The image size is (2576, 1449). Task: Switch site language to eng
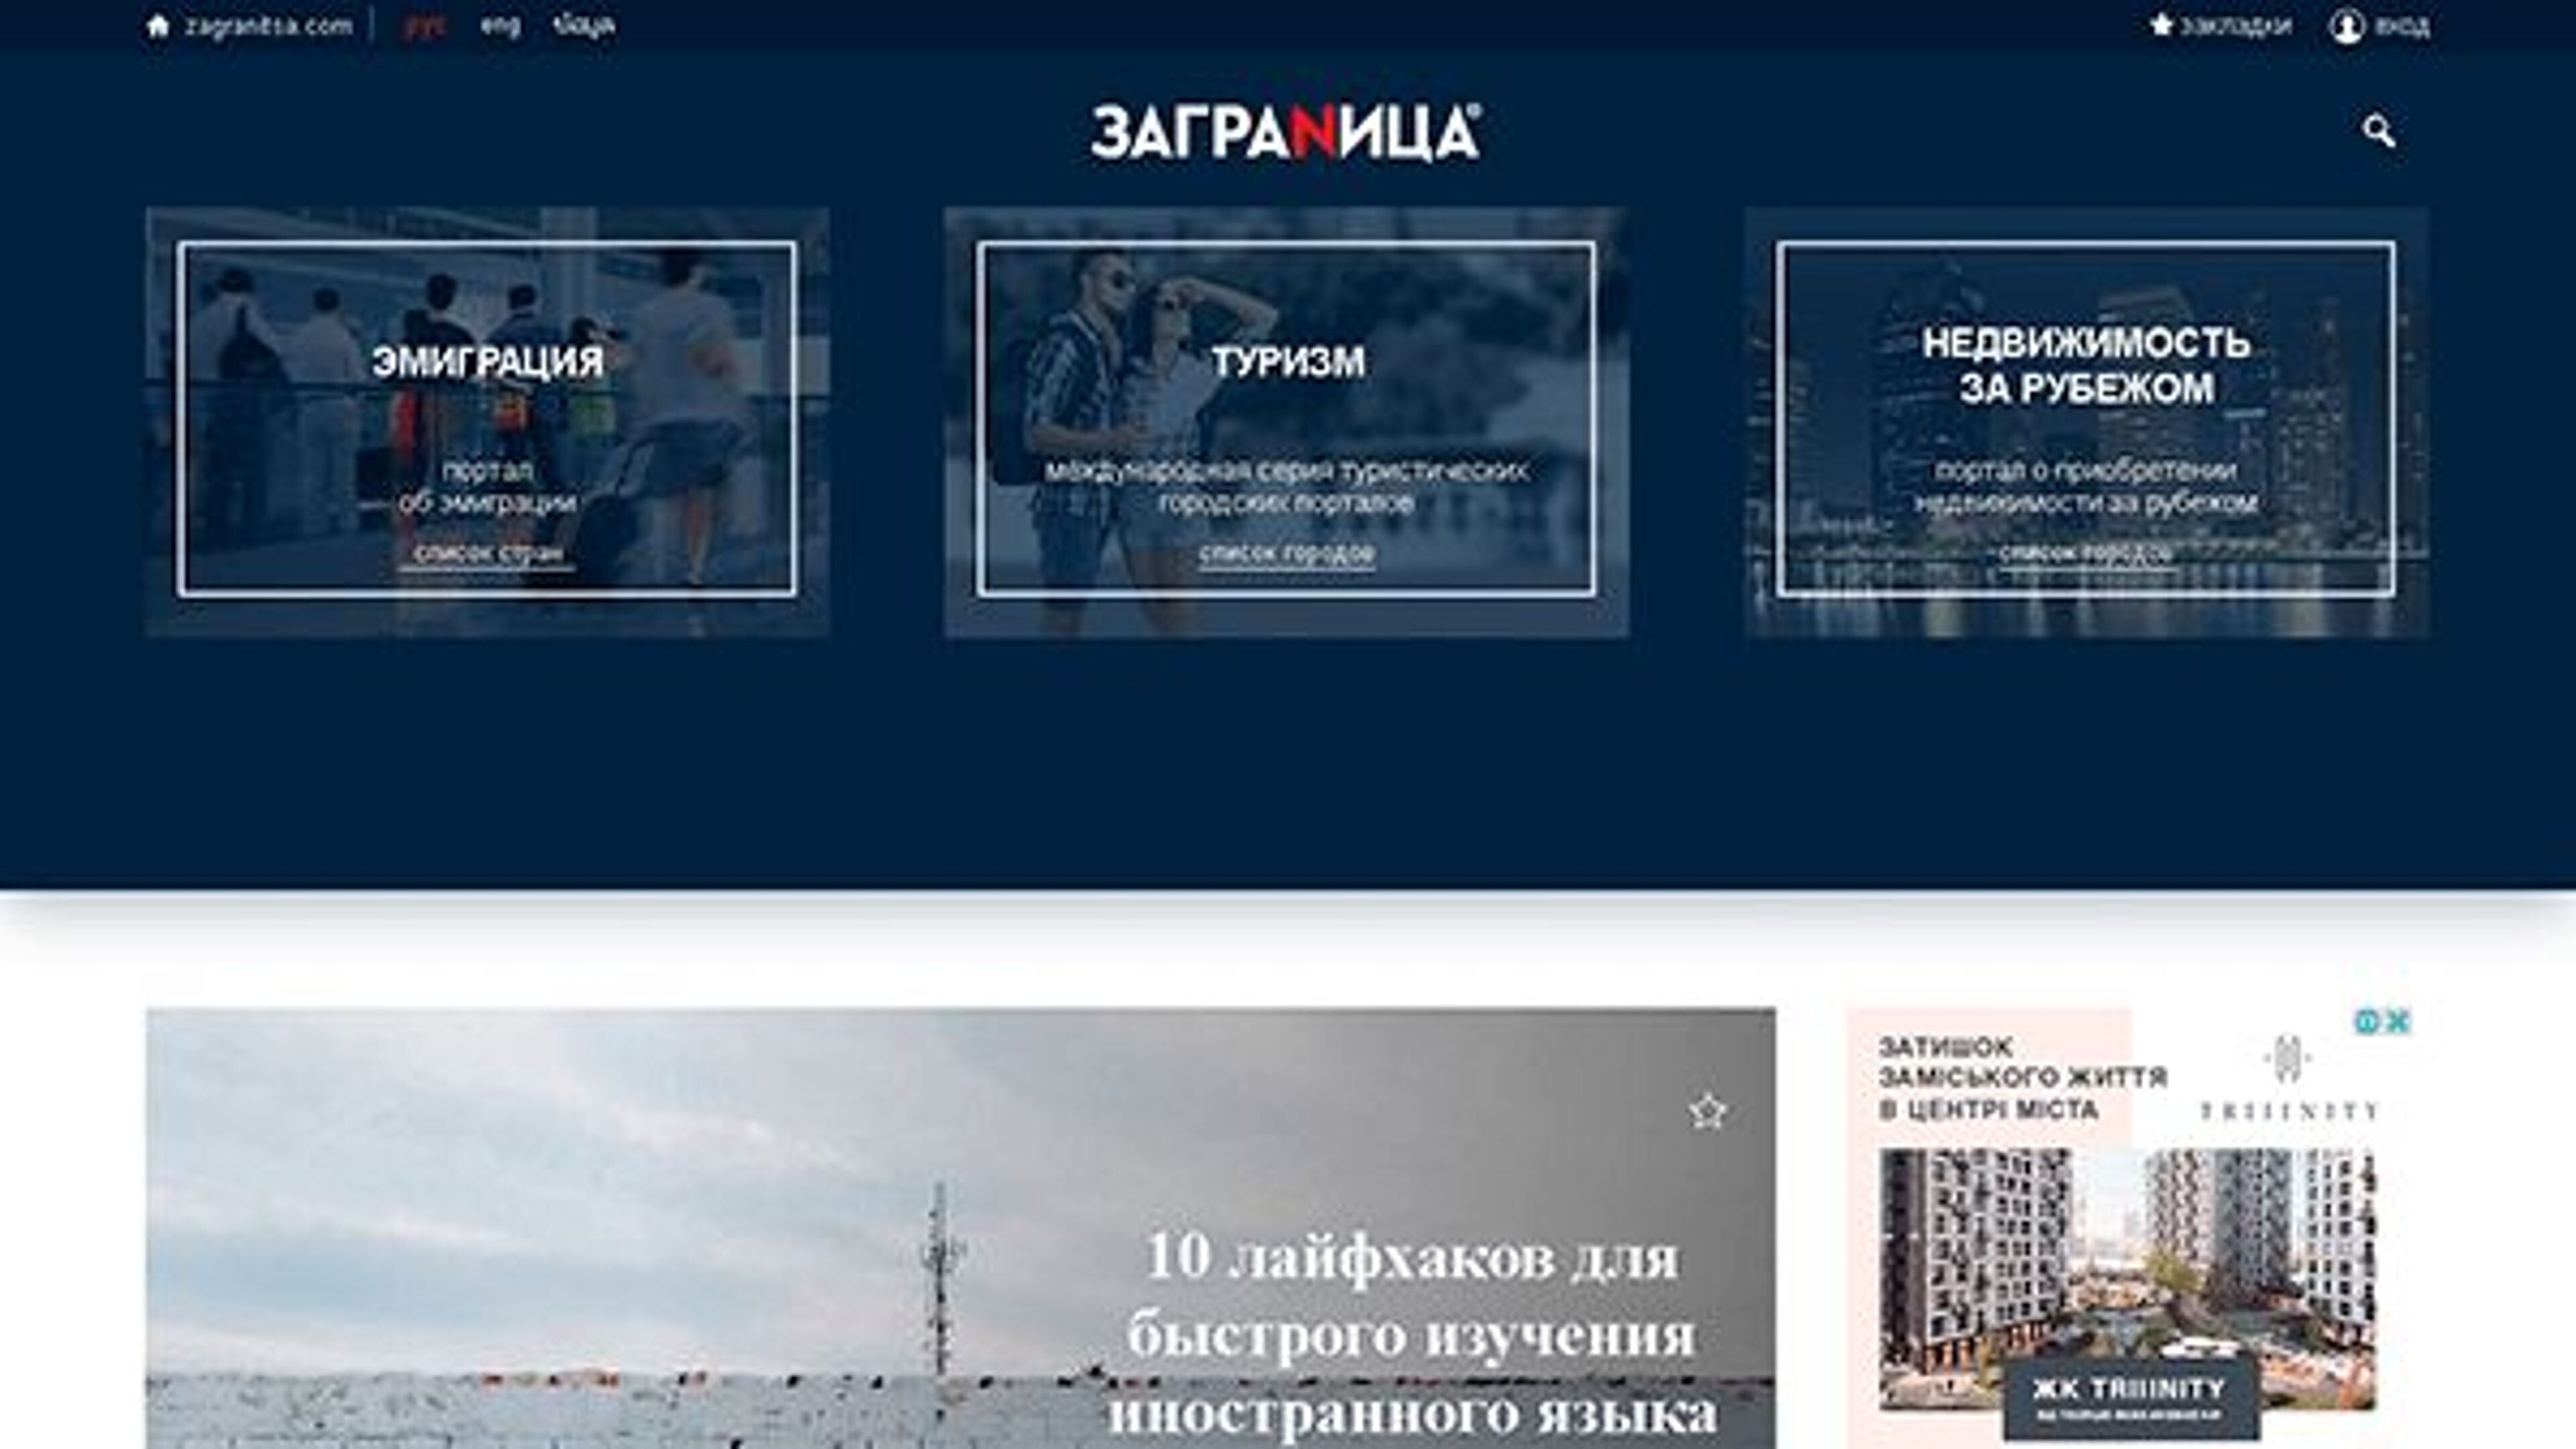click(x=499, y=26)
